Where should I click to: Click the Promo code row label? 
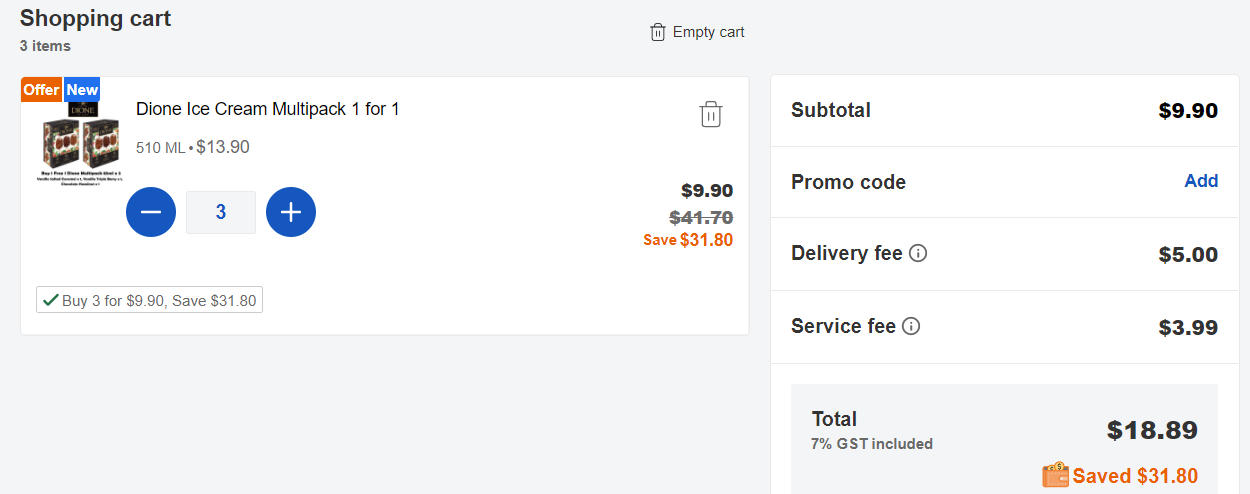pos(848,182)
